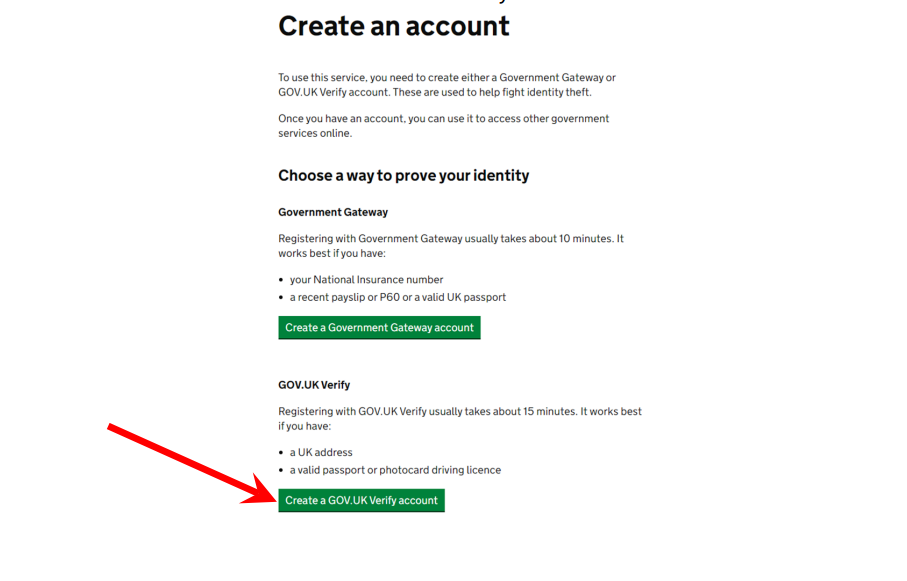The image size is (907, 581).
Task: Click the 'To use this service' paragraph
Action: click(x=446, y=85)
